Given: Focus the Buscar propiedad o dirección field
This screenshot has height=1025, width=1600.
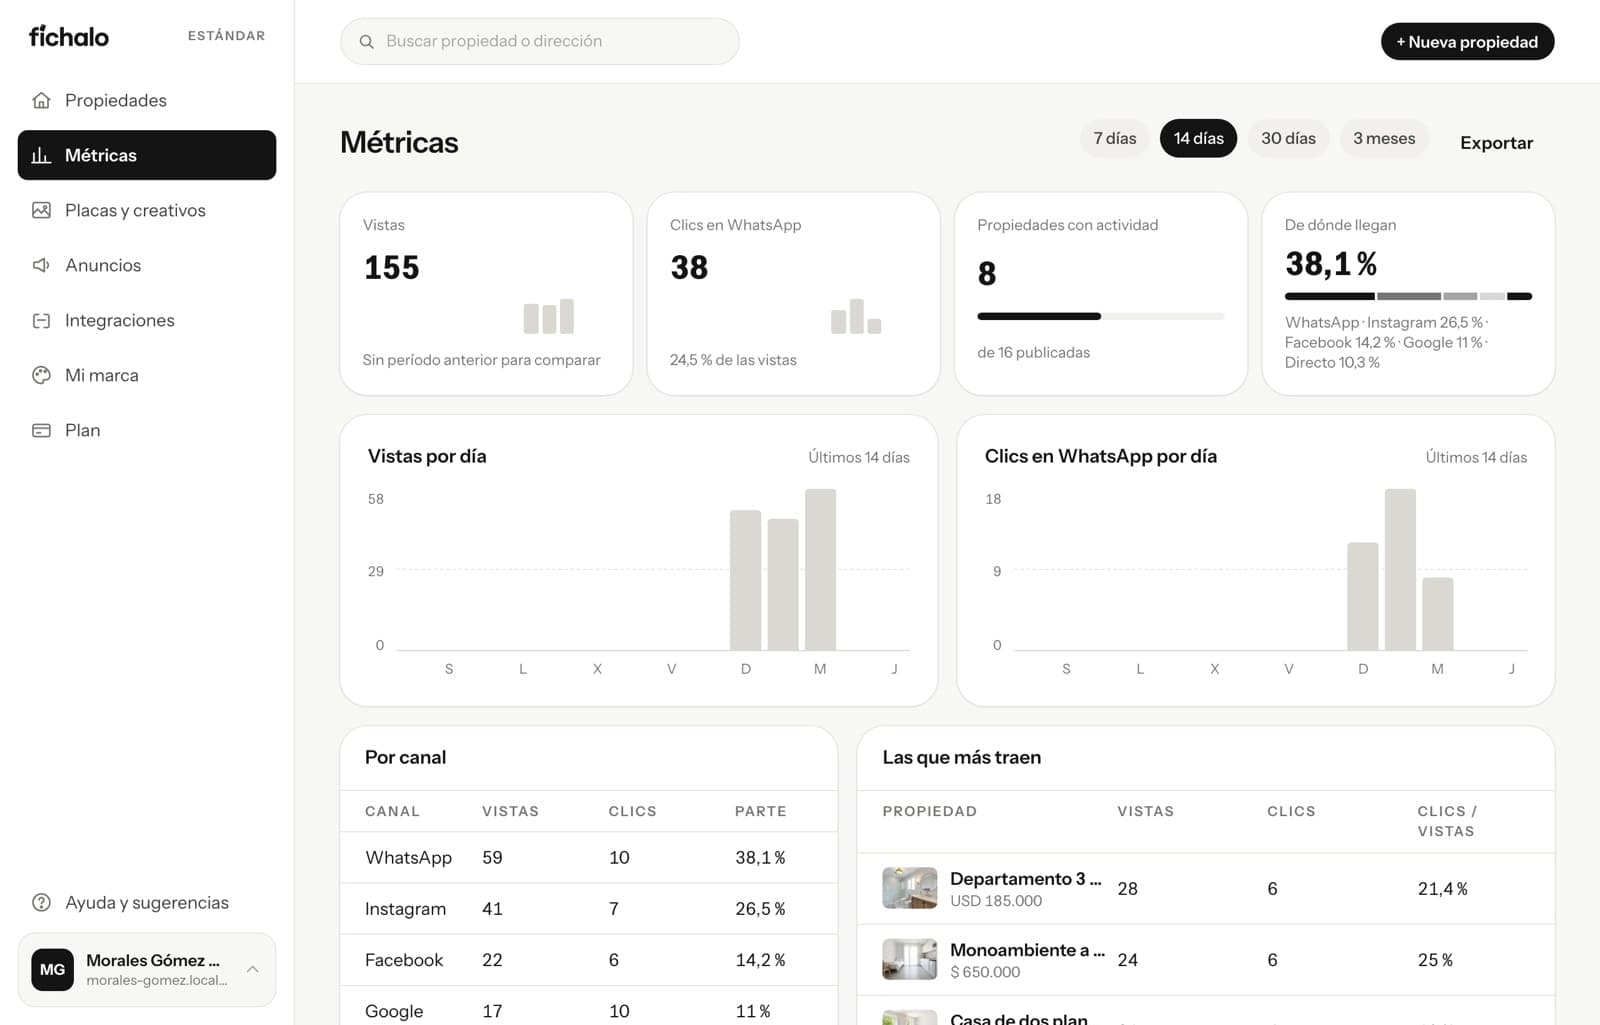Looking at the screenshot, I should [540, 41].
